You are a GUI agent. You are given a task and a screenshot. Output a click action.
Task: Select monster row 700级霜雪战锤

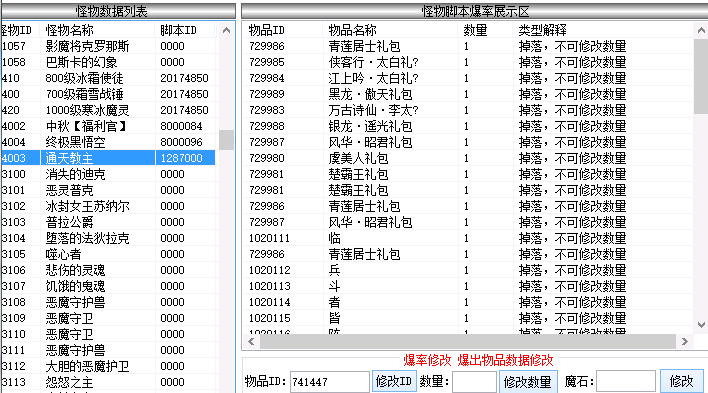click(108, 94)
